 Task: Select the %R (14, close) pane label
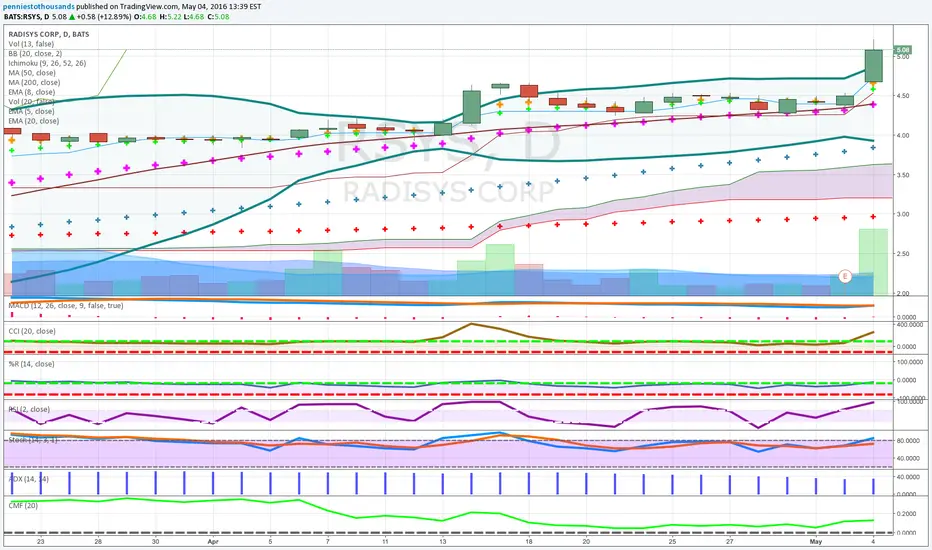[x=31, y=364]
